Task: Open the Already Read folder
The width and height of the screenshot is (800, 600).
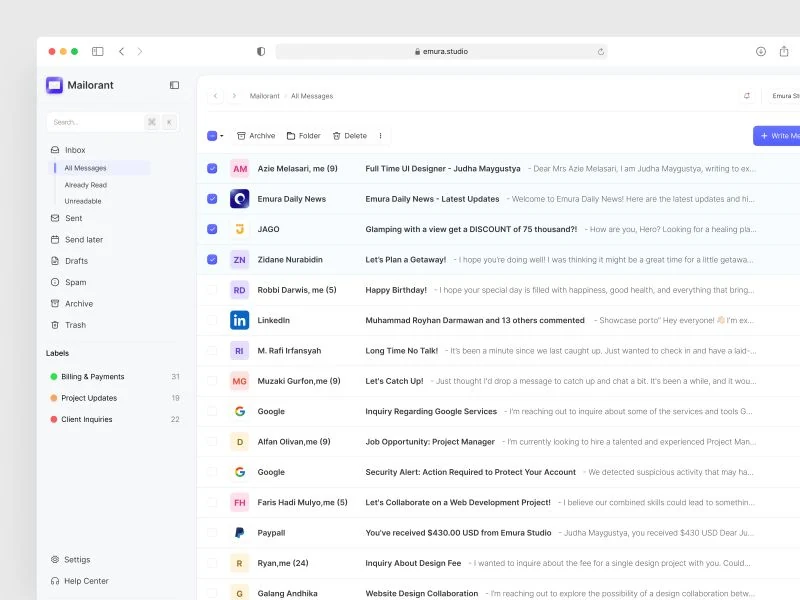Action: click(x=86, y=185)
